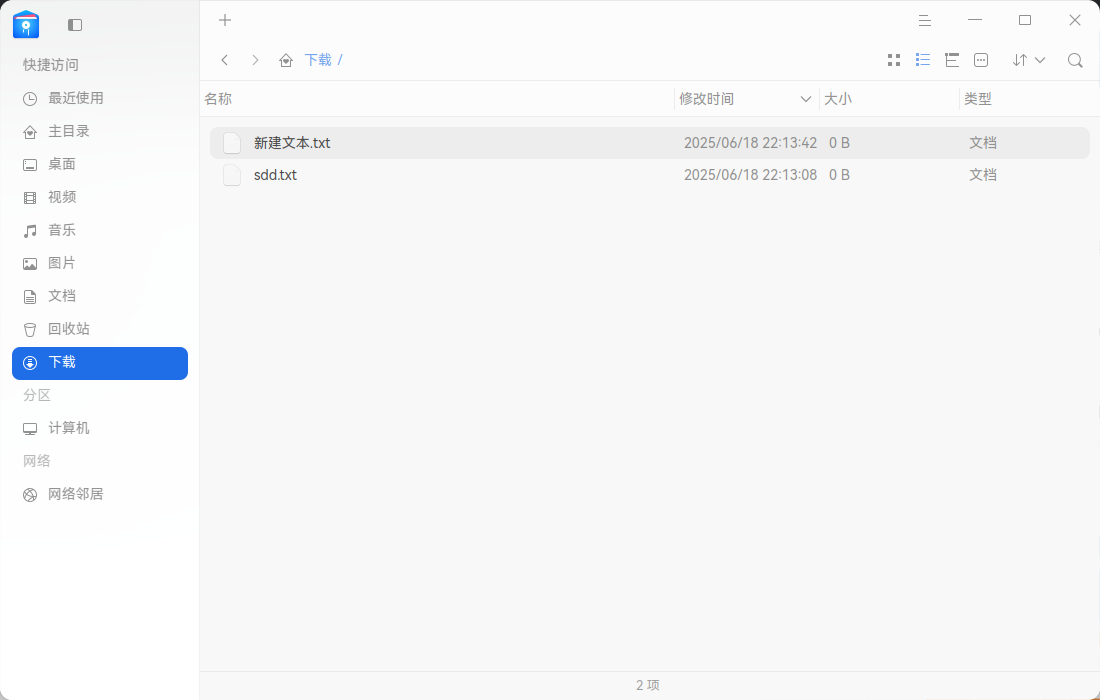Image resolution: width=1100 pixels, height=700 pixels.
Task: Go forward with the right arrow
Action: click(255, 60)
